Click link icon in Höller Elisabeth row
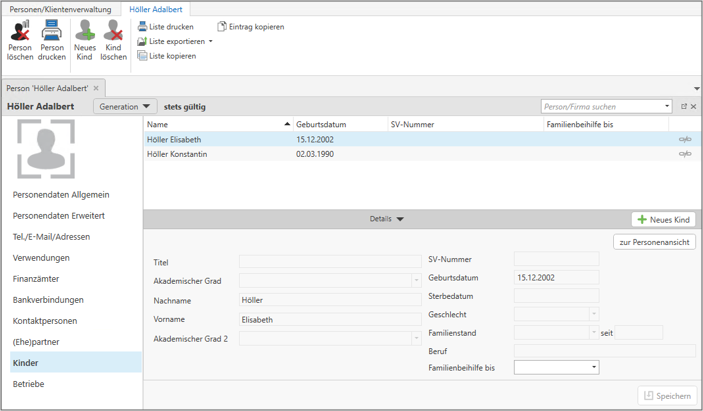 [x=685, y=140]
